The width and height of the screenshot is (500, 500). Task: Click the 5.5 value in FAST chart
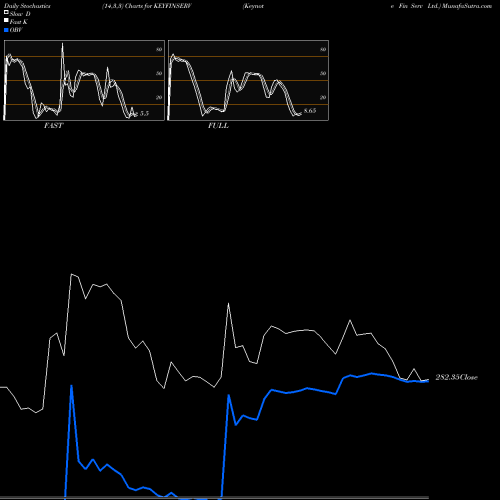click(144, 114)
